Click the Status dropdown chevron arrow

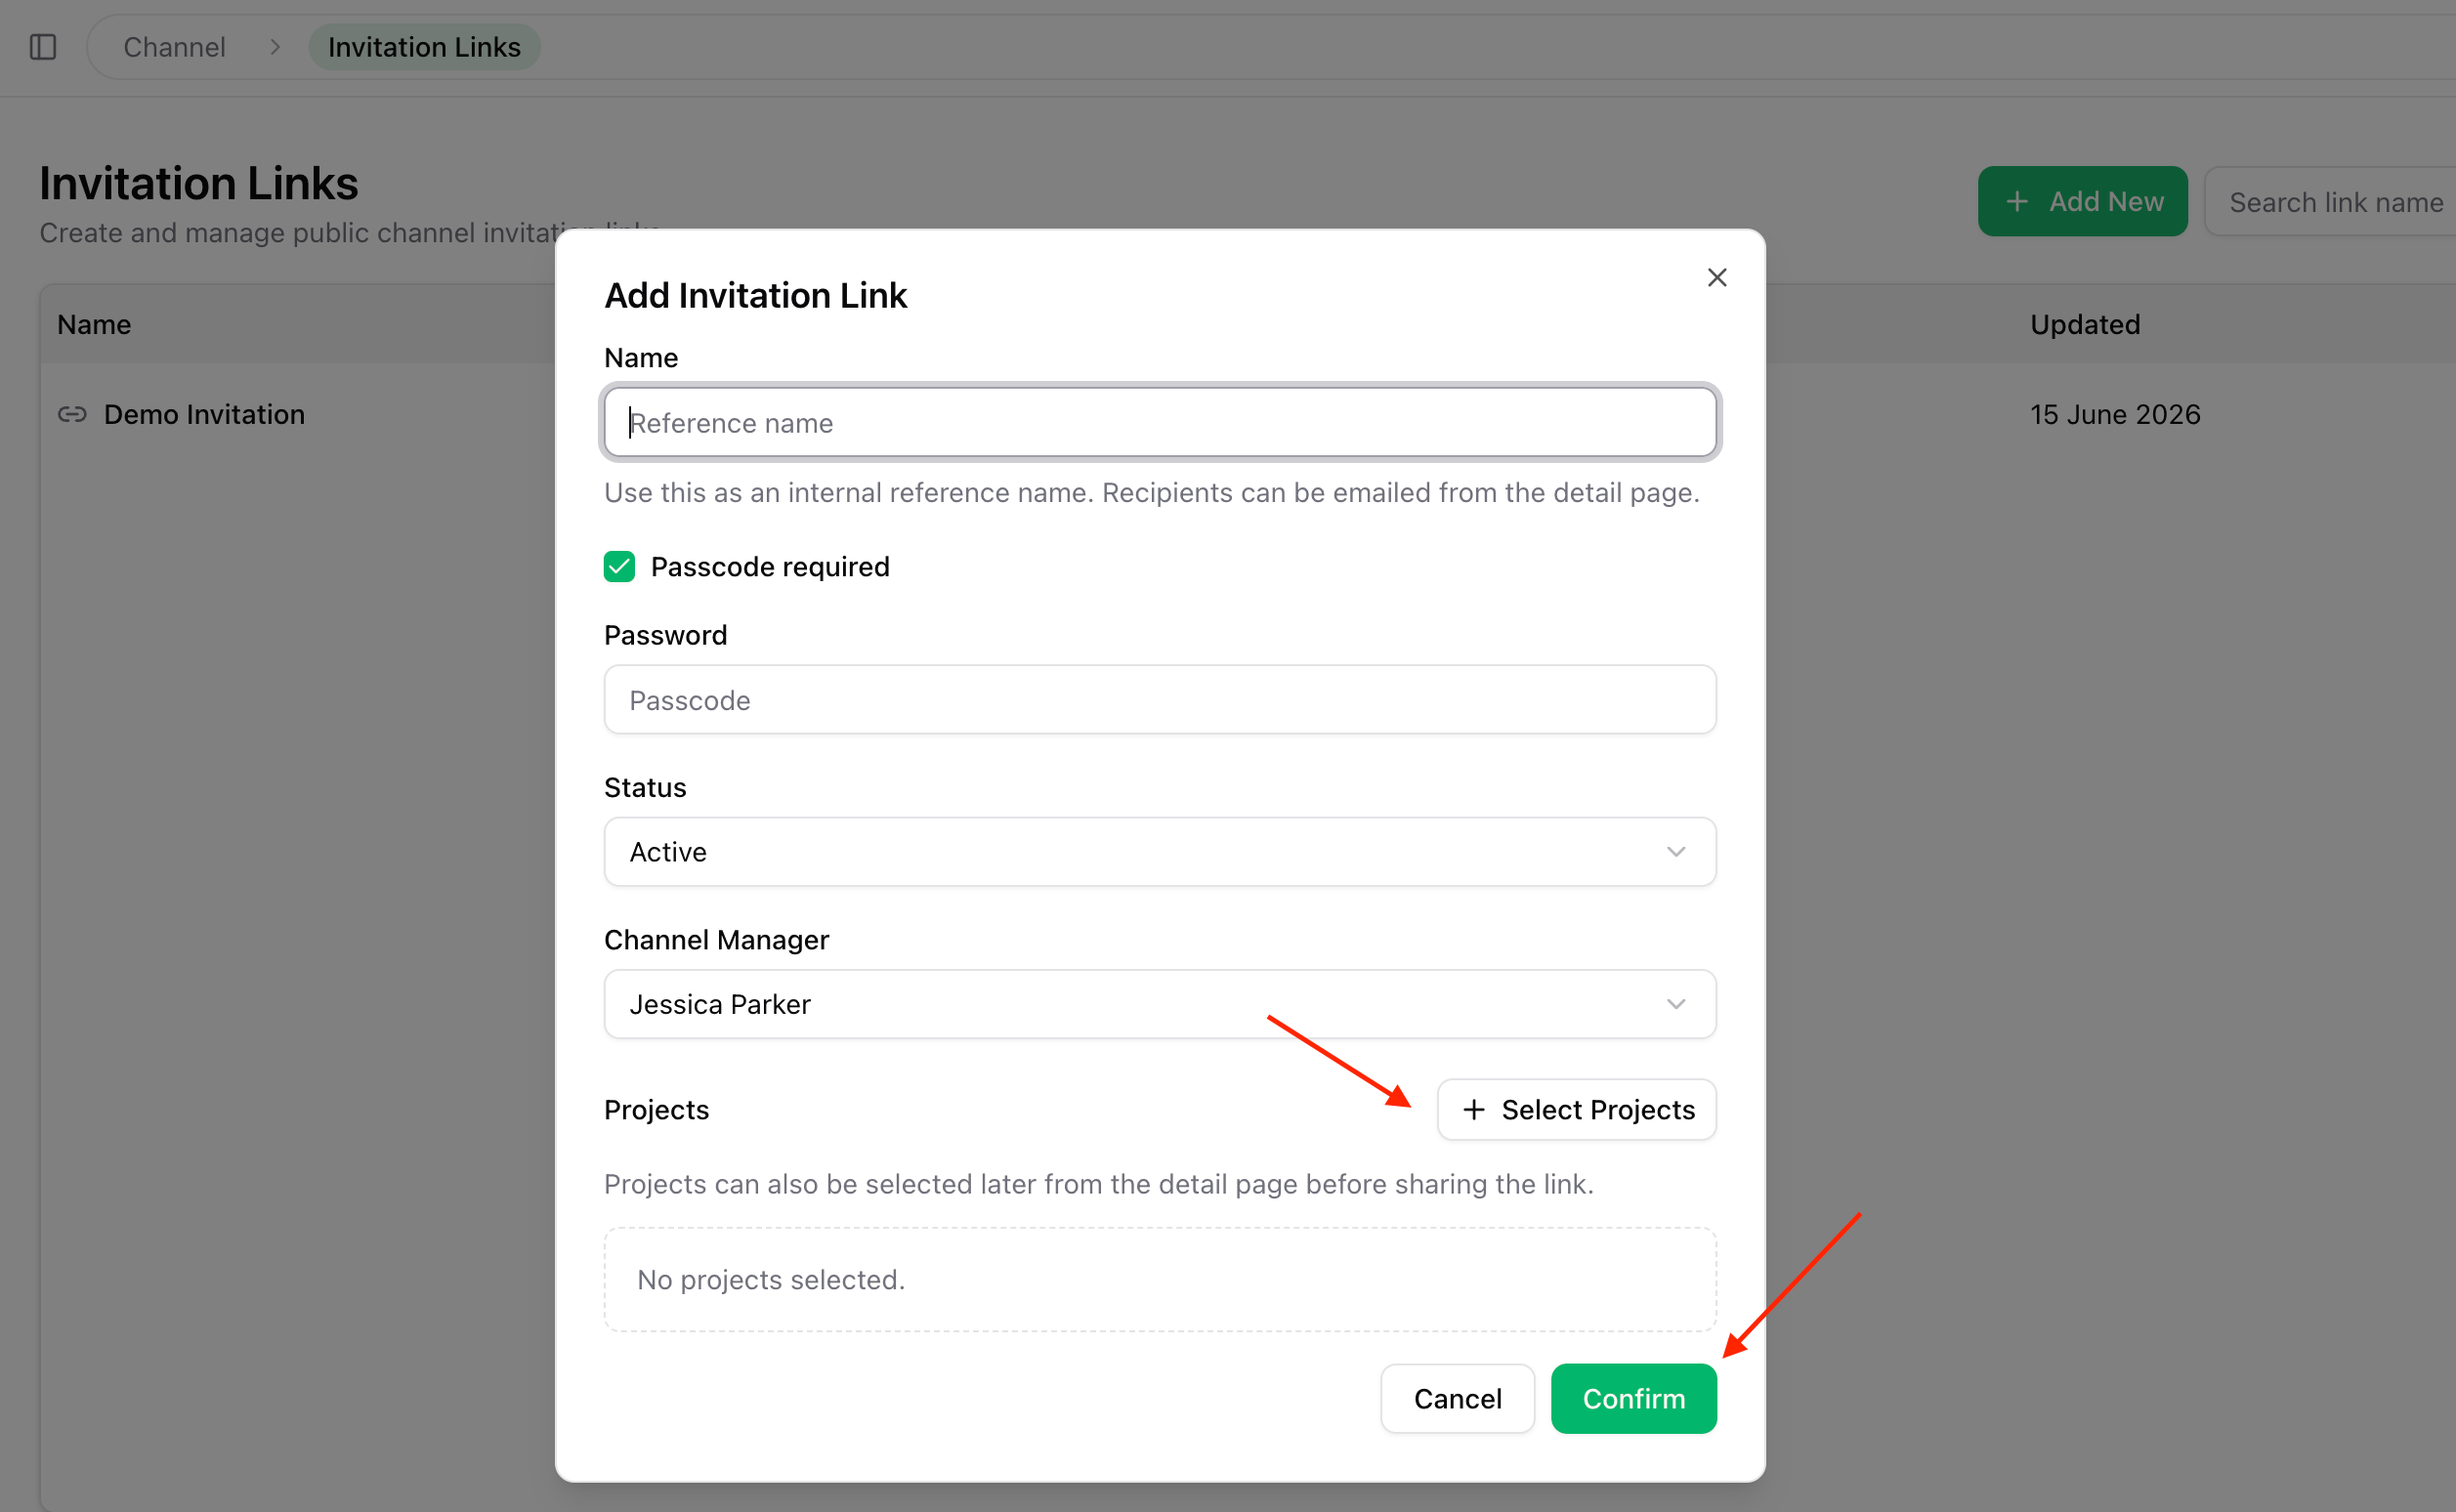click(x=1676, y=851)
